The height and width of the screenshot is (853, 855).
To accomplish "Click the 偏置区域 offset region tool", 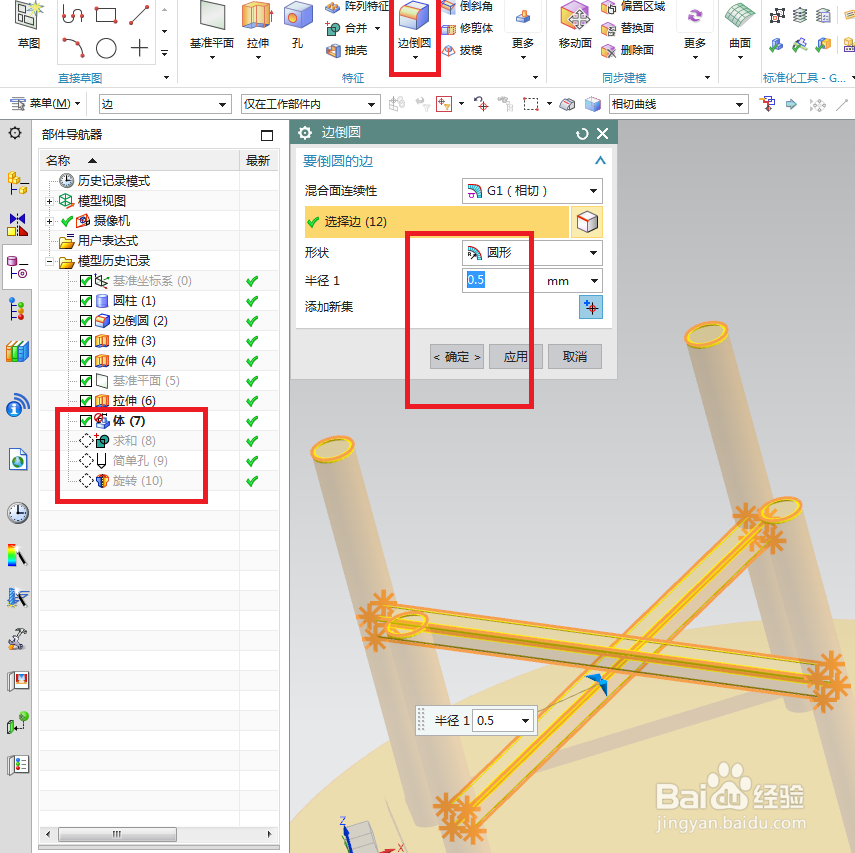I will click(633, 6).
